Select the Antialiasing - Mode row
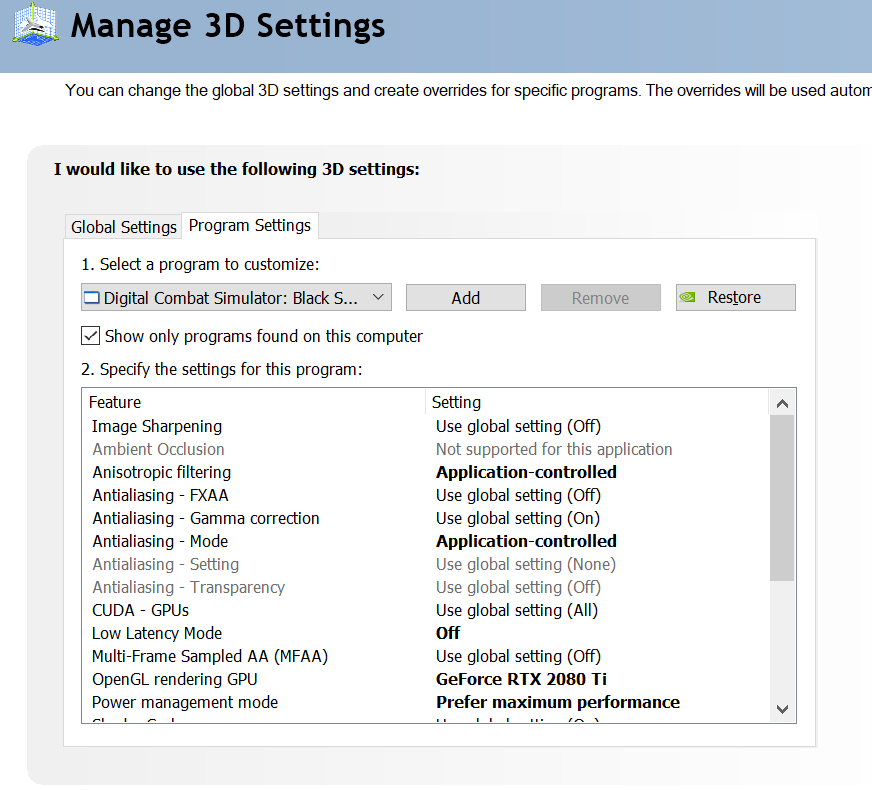The height and width of the screenshot is (790, 872). click(160, 541)
